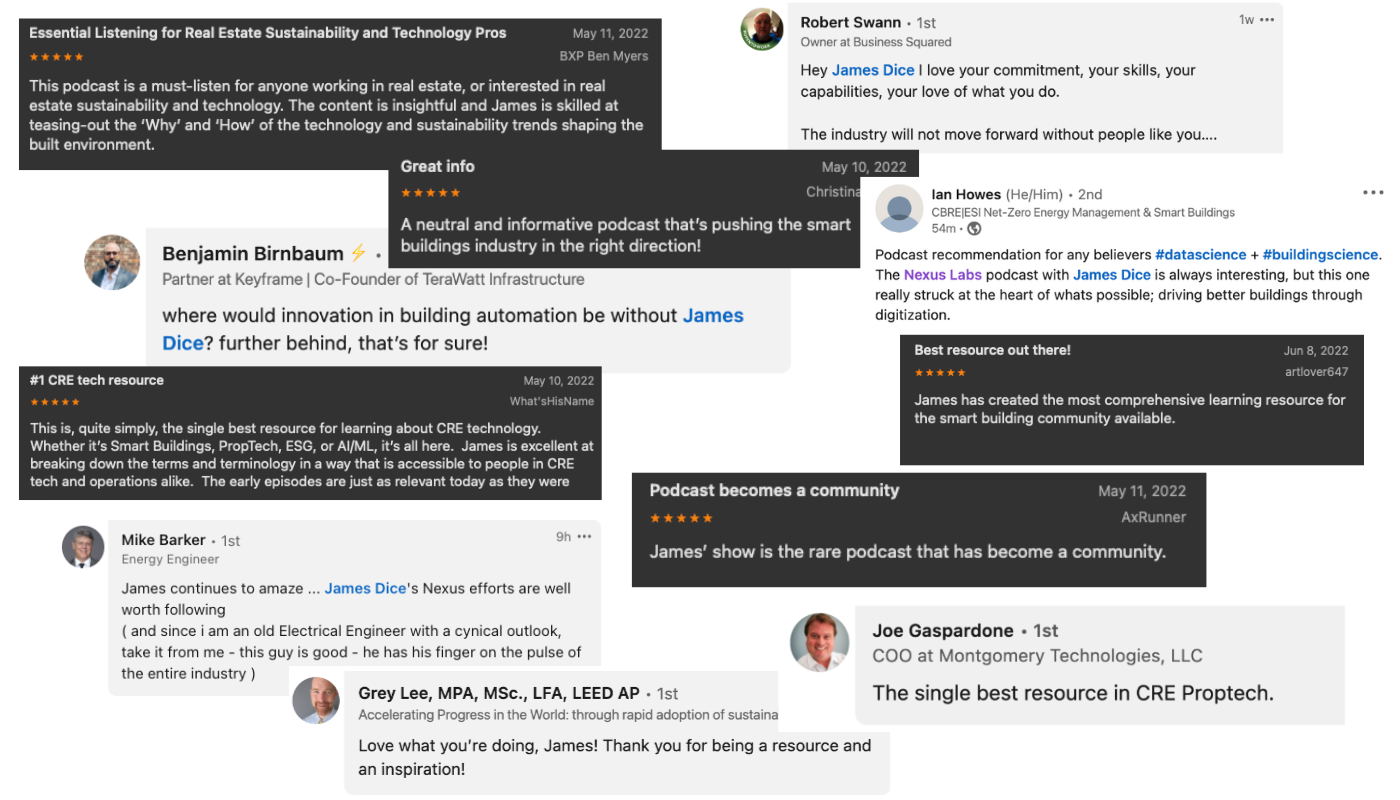Click Ian Howes' default avatar icon
Viewport: 1400px width, 800px height.
click(x=899, y=208)
